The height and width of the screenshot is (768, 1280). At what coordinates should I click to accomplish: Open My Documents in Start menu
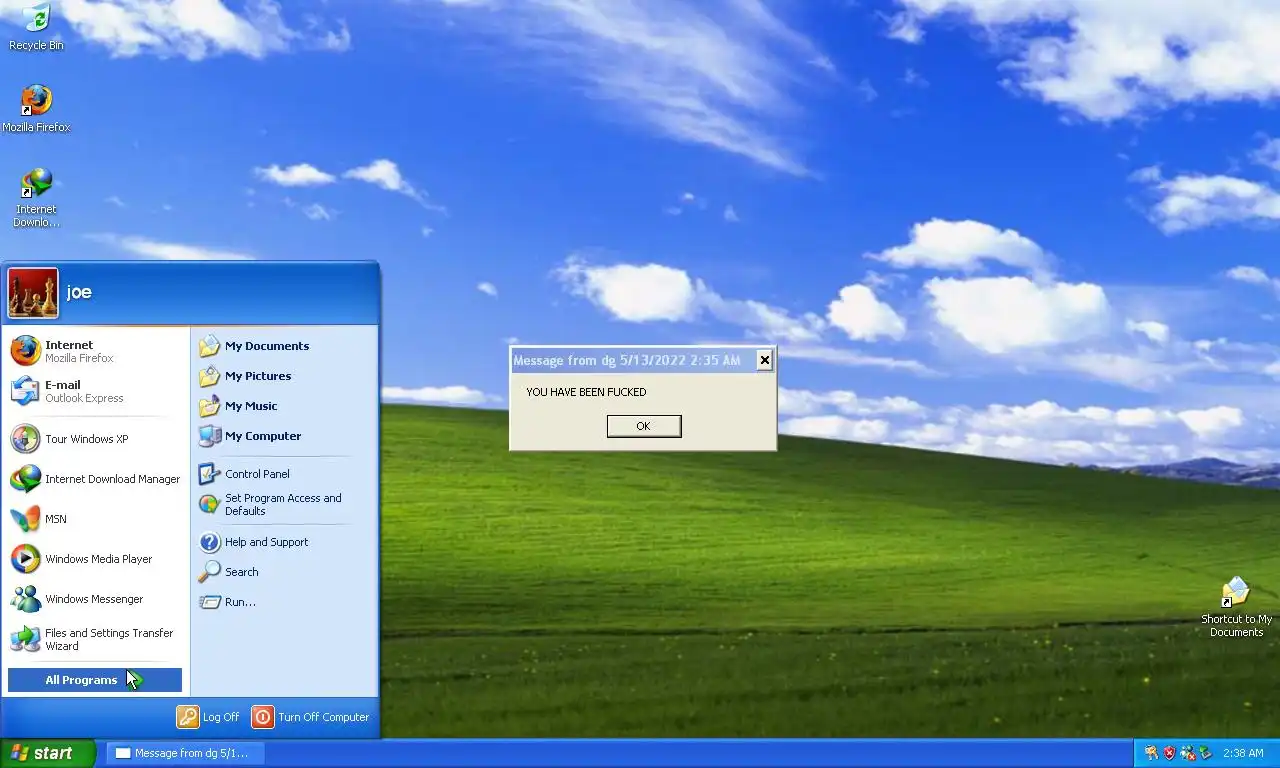click(283, 346)
